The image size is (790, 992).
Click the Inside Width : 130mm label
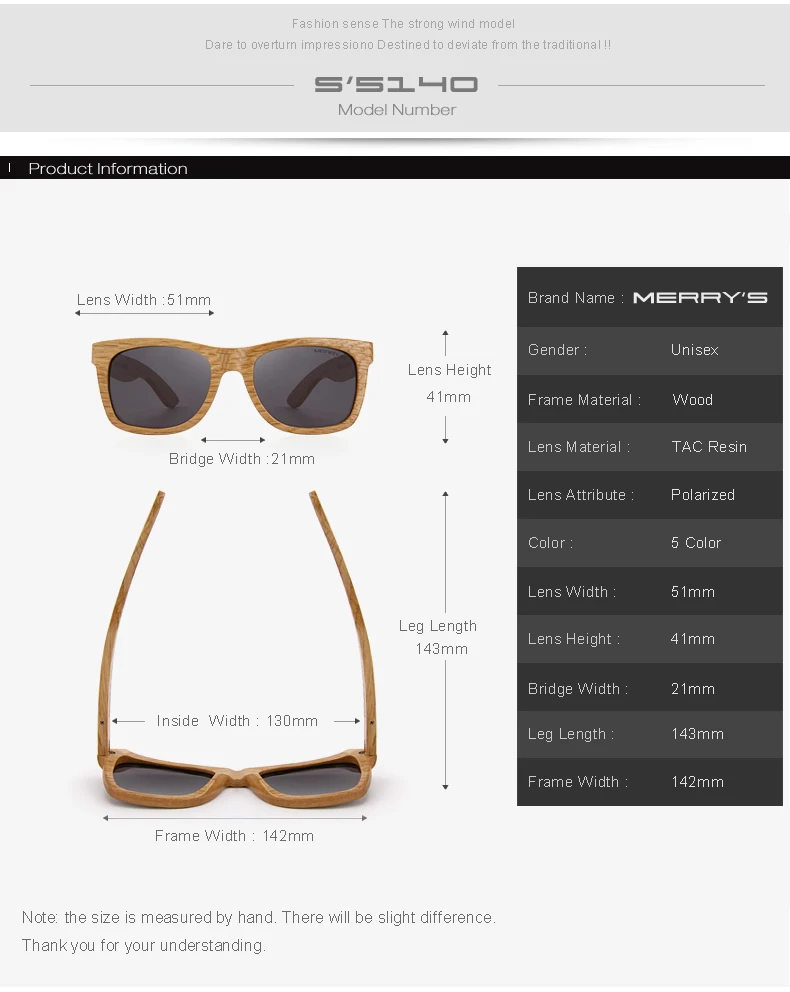click(237, 721)
